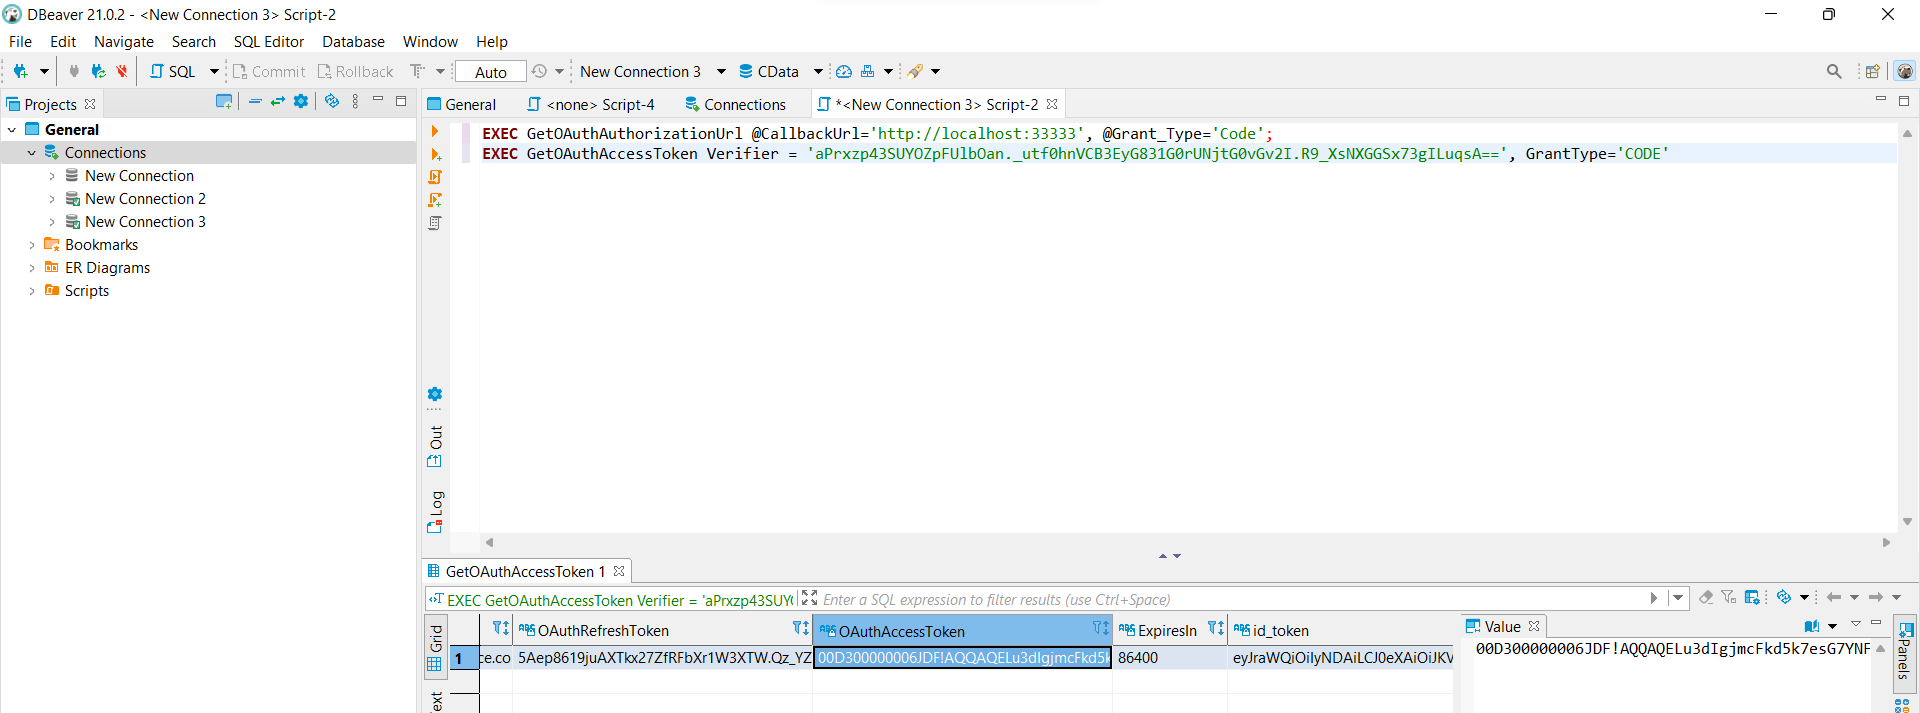The width and height of the screenshot is (1920, 713).
Task: Click the OAuthAccessToken column header
Action: (x=950, y=631)
